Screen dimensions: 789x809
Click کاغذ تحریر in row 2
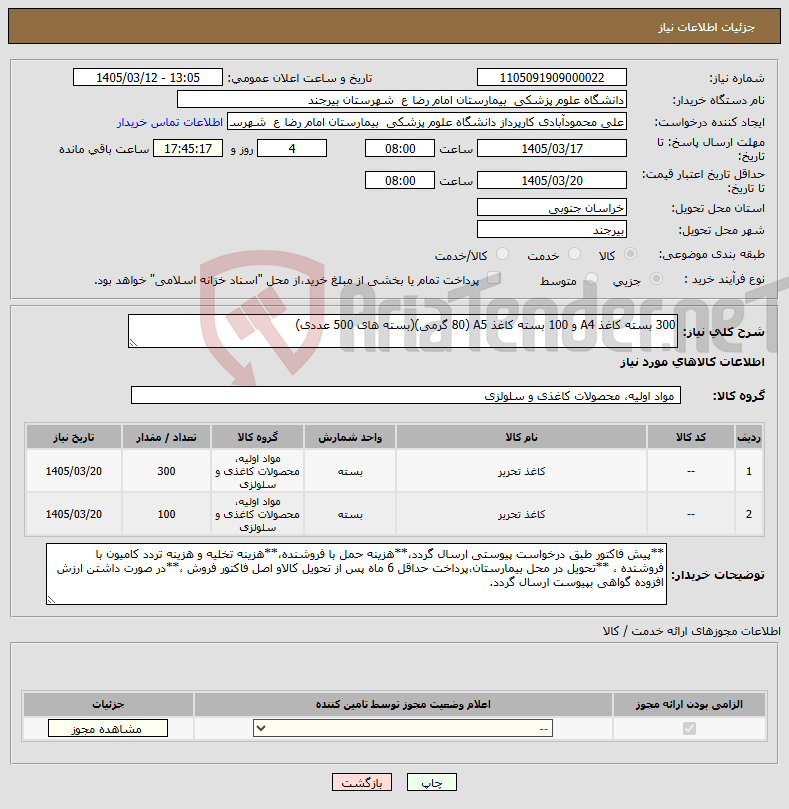pos(521,514)
